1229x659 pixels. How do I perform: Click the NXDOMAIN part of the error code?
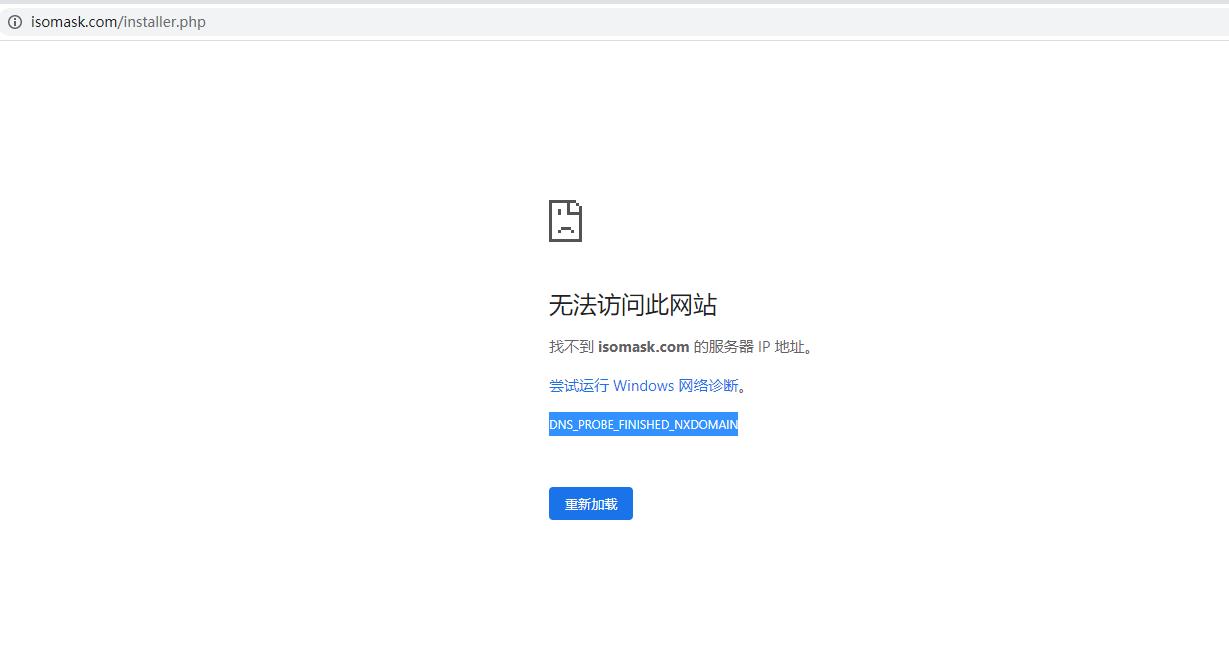[706, 425]
